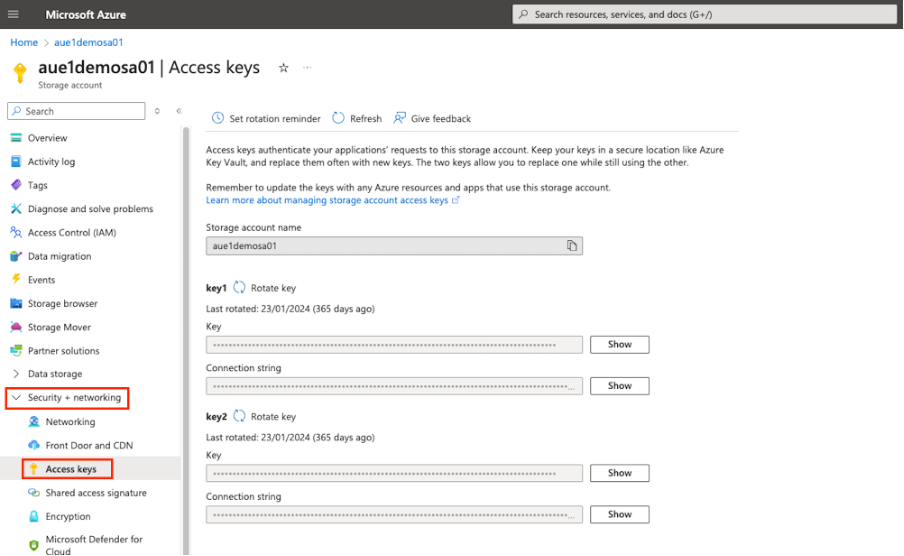Show the key2 Connection string
This screenshot has width=904, height=556.
pyautogui.click(x=619, y=514)
